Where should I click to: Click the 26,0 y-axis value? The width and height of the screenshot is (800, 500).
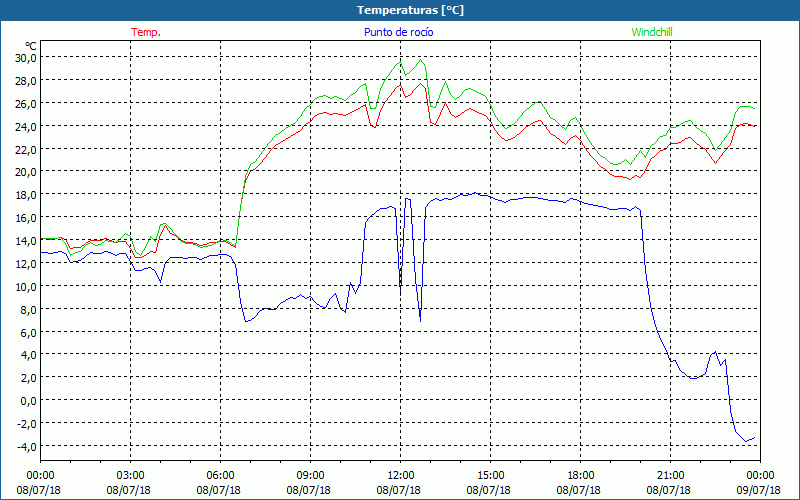click(26, 104)
